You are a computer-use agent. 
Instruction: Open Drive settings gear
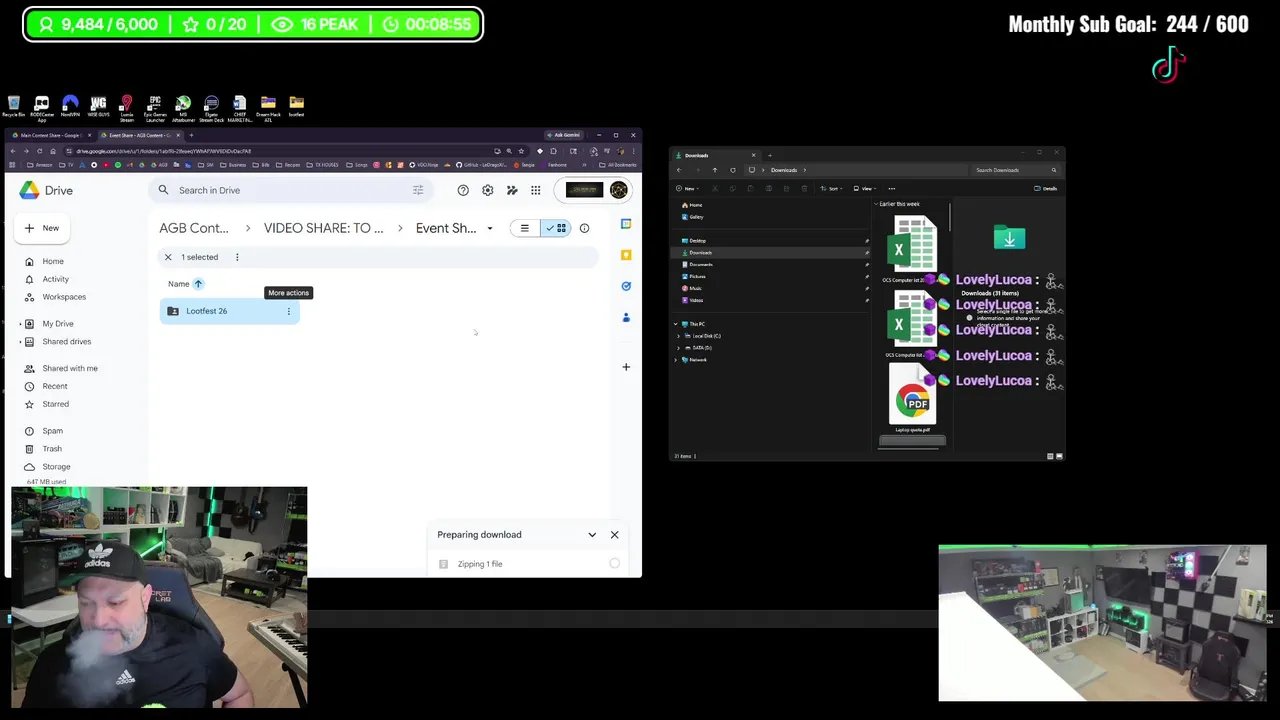[x=487, y=190]
